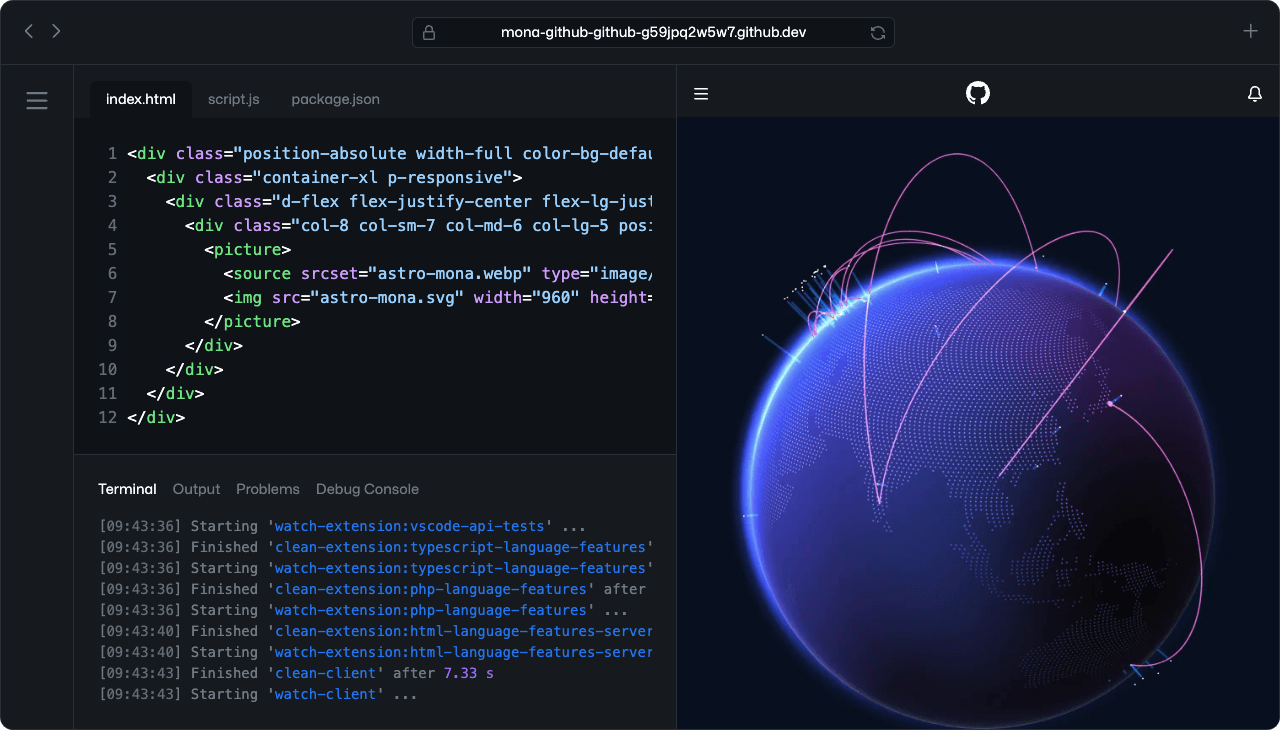Open the package.json tab
Image resolution: width=1280 pixels, height=730 pixels.
[335, 99]
